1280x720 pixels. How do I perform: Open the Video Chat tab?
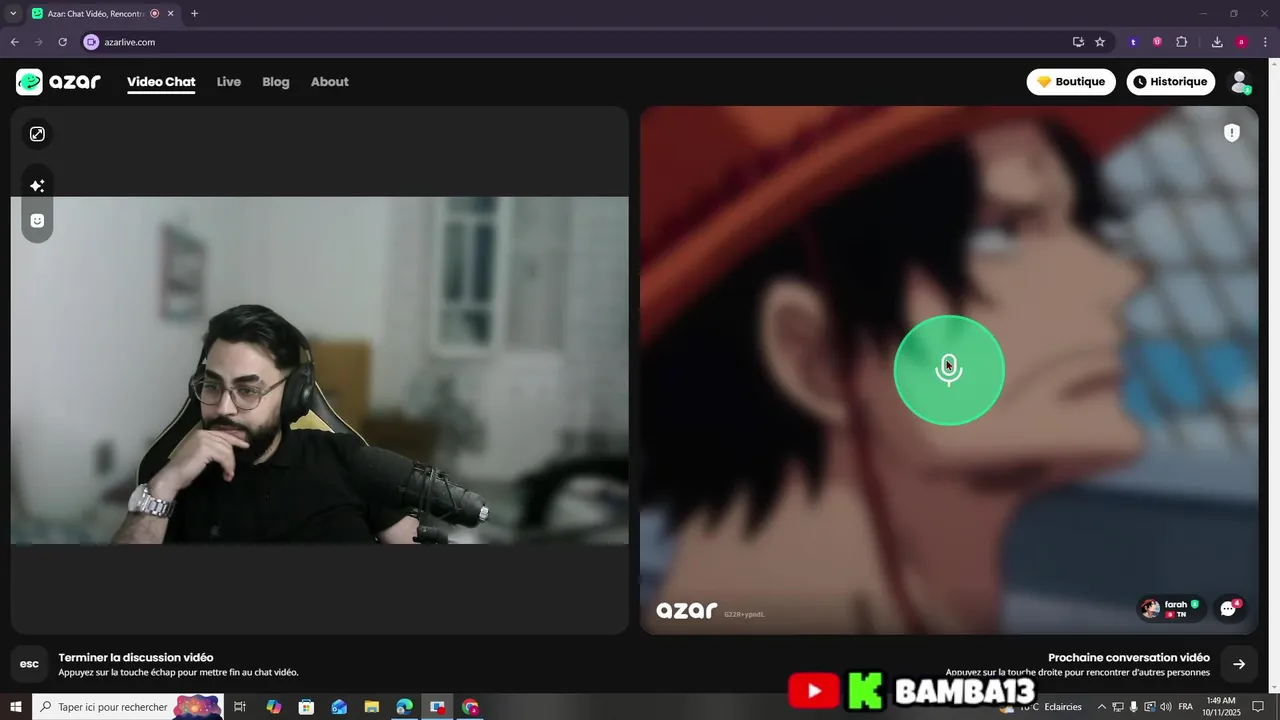click(x=161, y=82)
